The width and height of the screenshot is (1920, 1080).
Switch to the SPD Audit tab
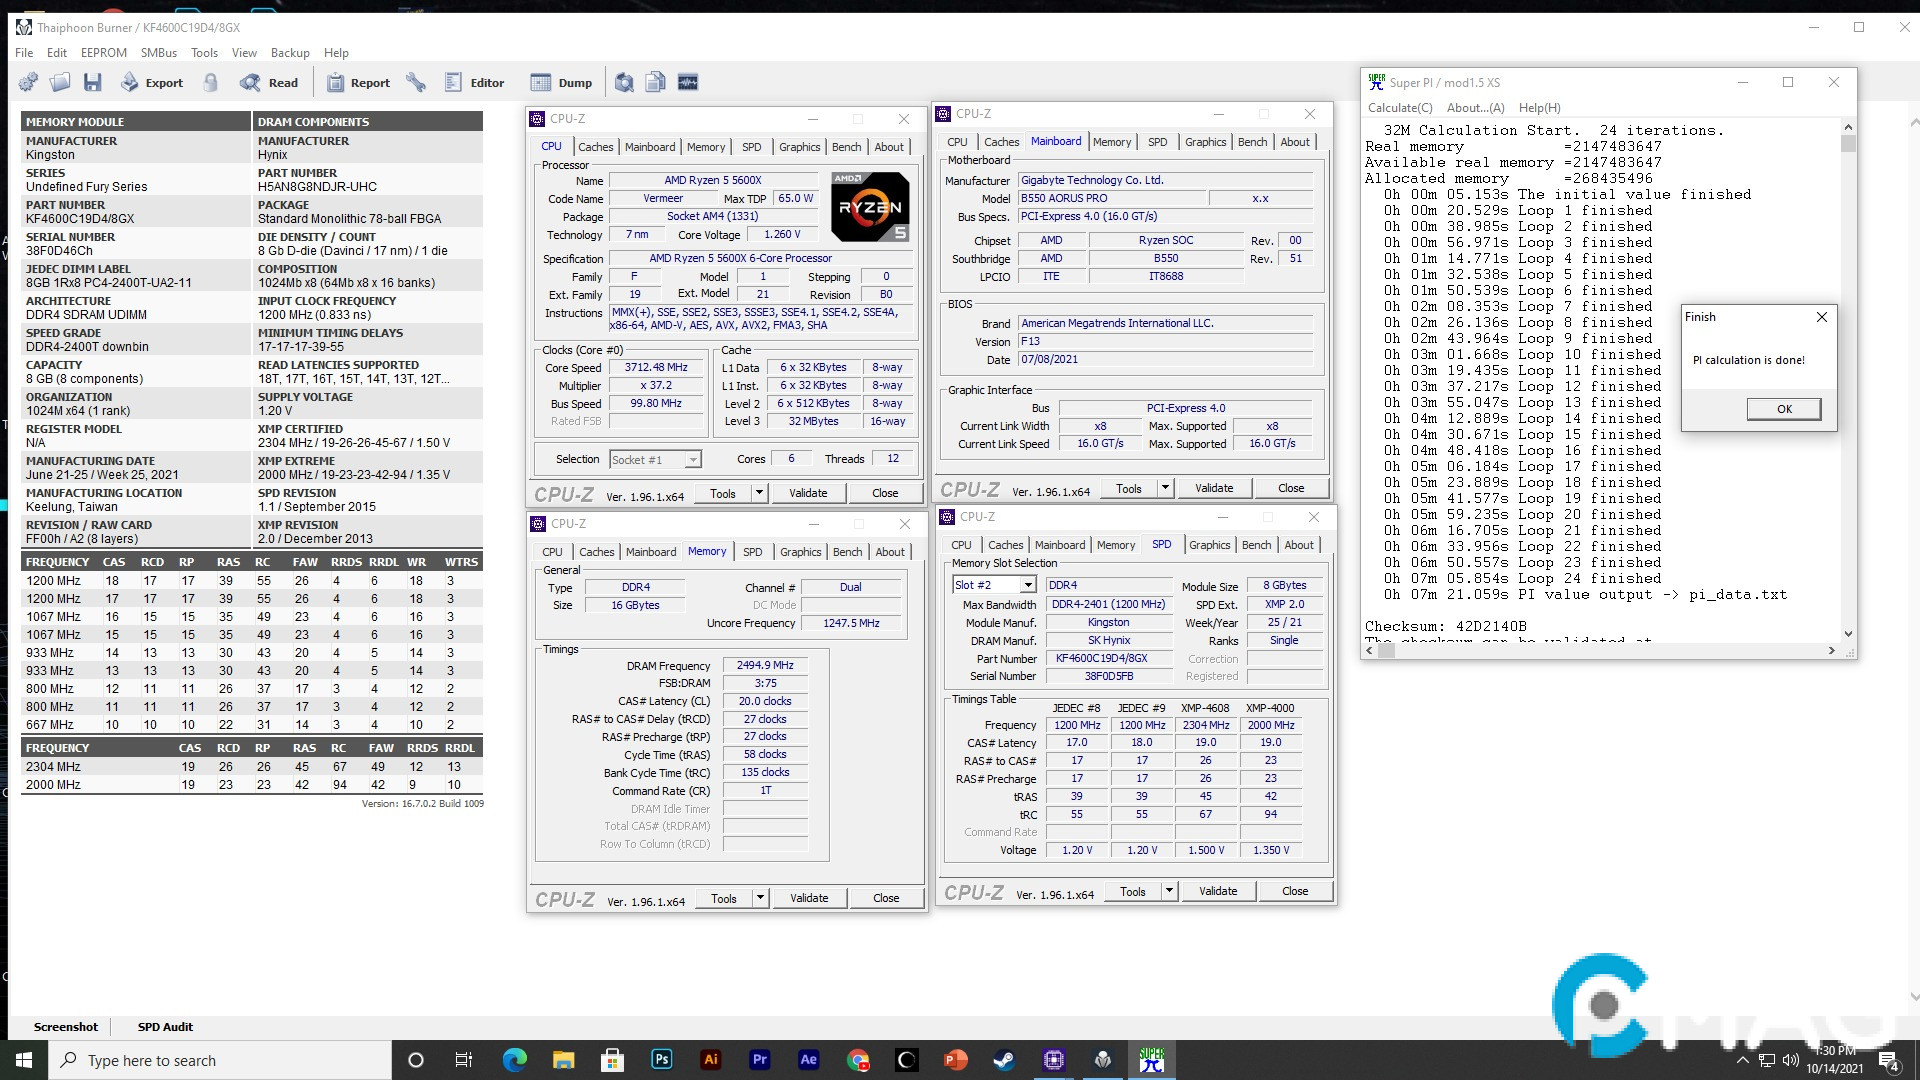tap(165, 1027)
